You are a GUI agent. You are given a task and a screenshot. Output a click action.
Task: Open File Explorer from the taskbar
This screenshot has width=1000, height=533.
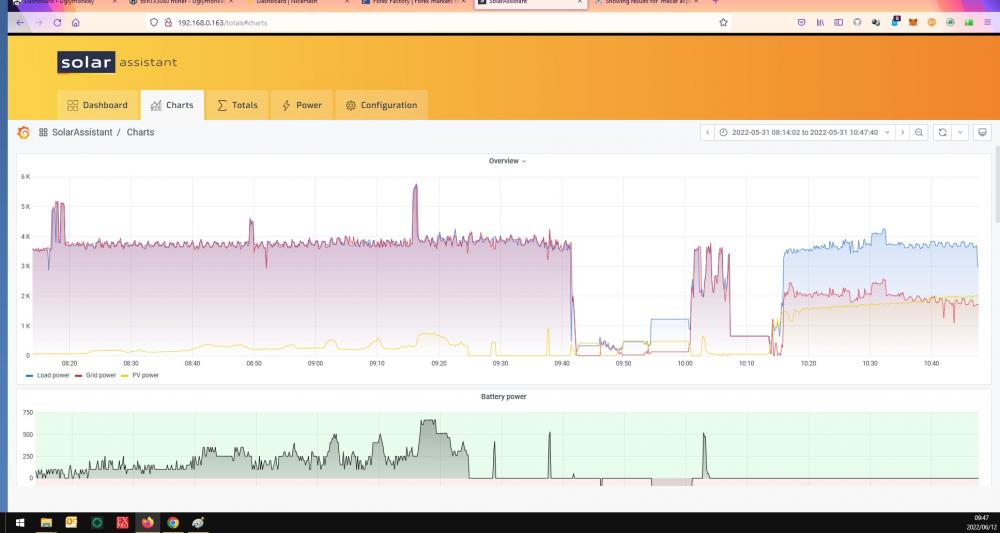46,523
